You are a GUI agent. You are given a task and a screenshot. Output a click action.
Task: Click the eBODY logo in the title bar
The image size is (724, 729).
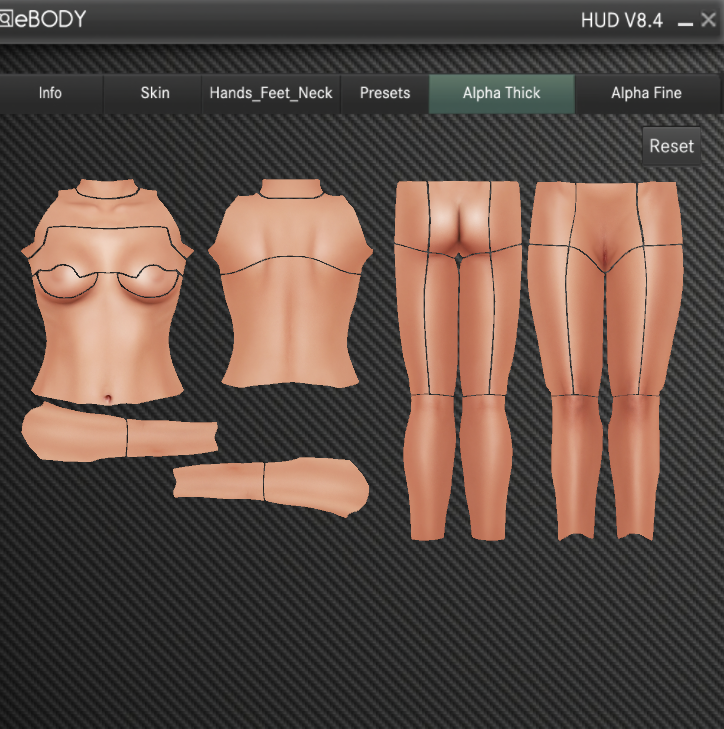[x=44, y=19]
